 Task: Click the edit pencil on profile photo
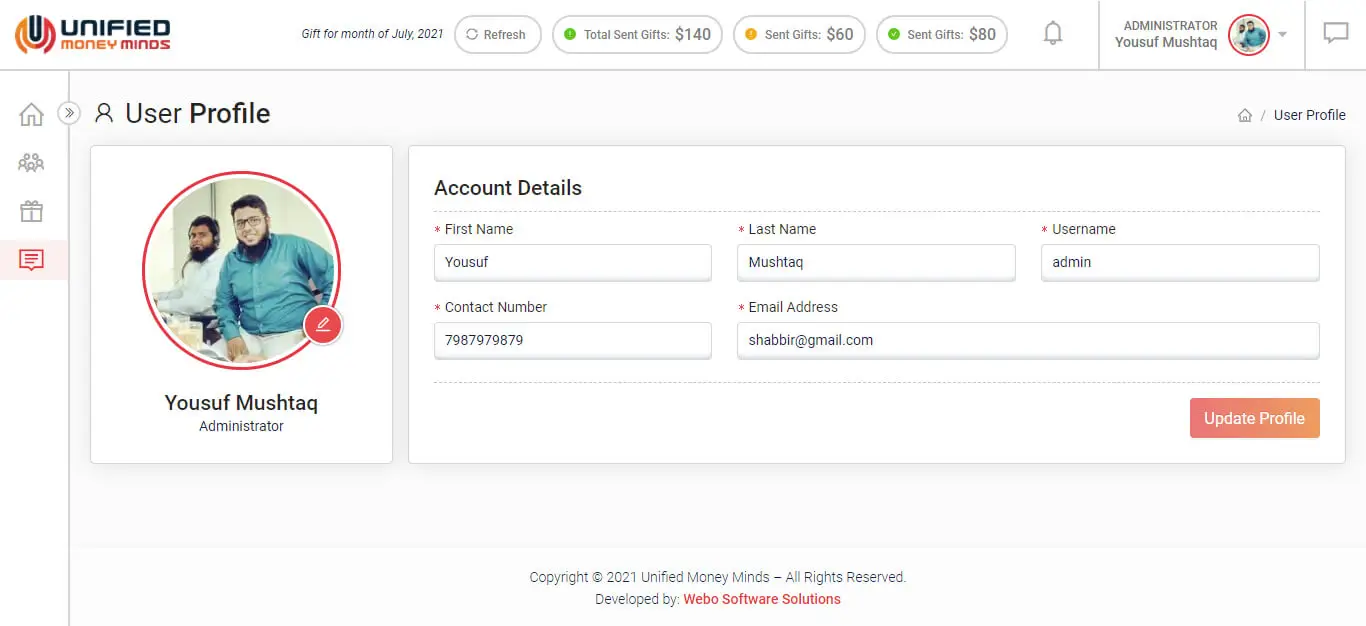[323, 325]
